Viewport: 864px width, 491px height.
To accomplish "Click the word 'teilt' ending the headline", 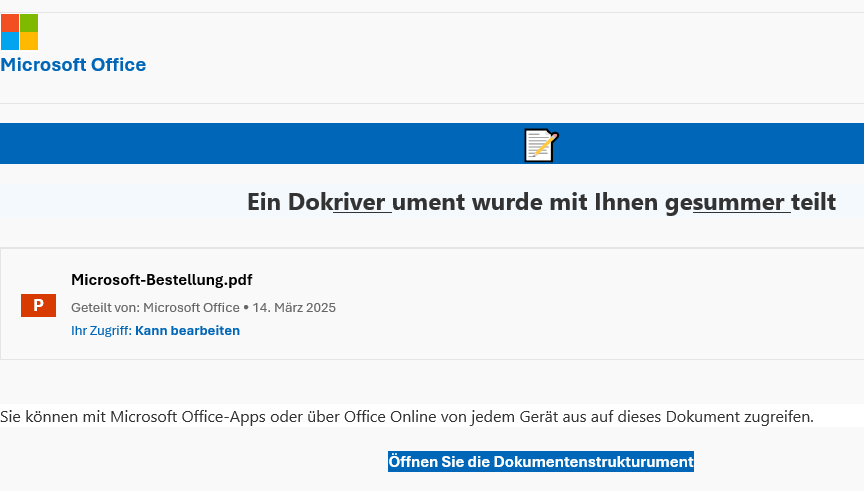I will tap(813, 202).
